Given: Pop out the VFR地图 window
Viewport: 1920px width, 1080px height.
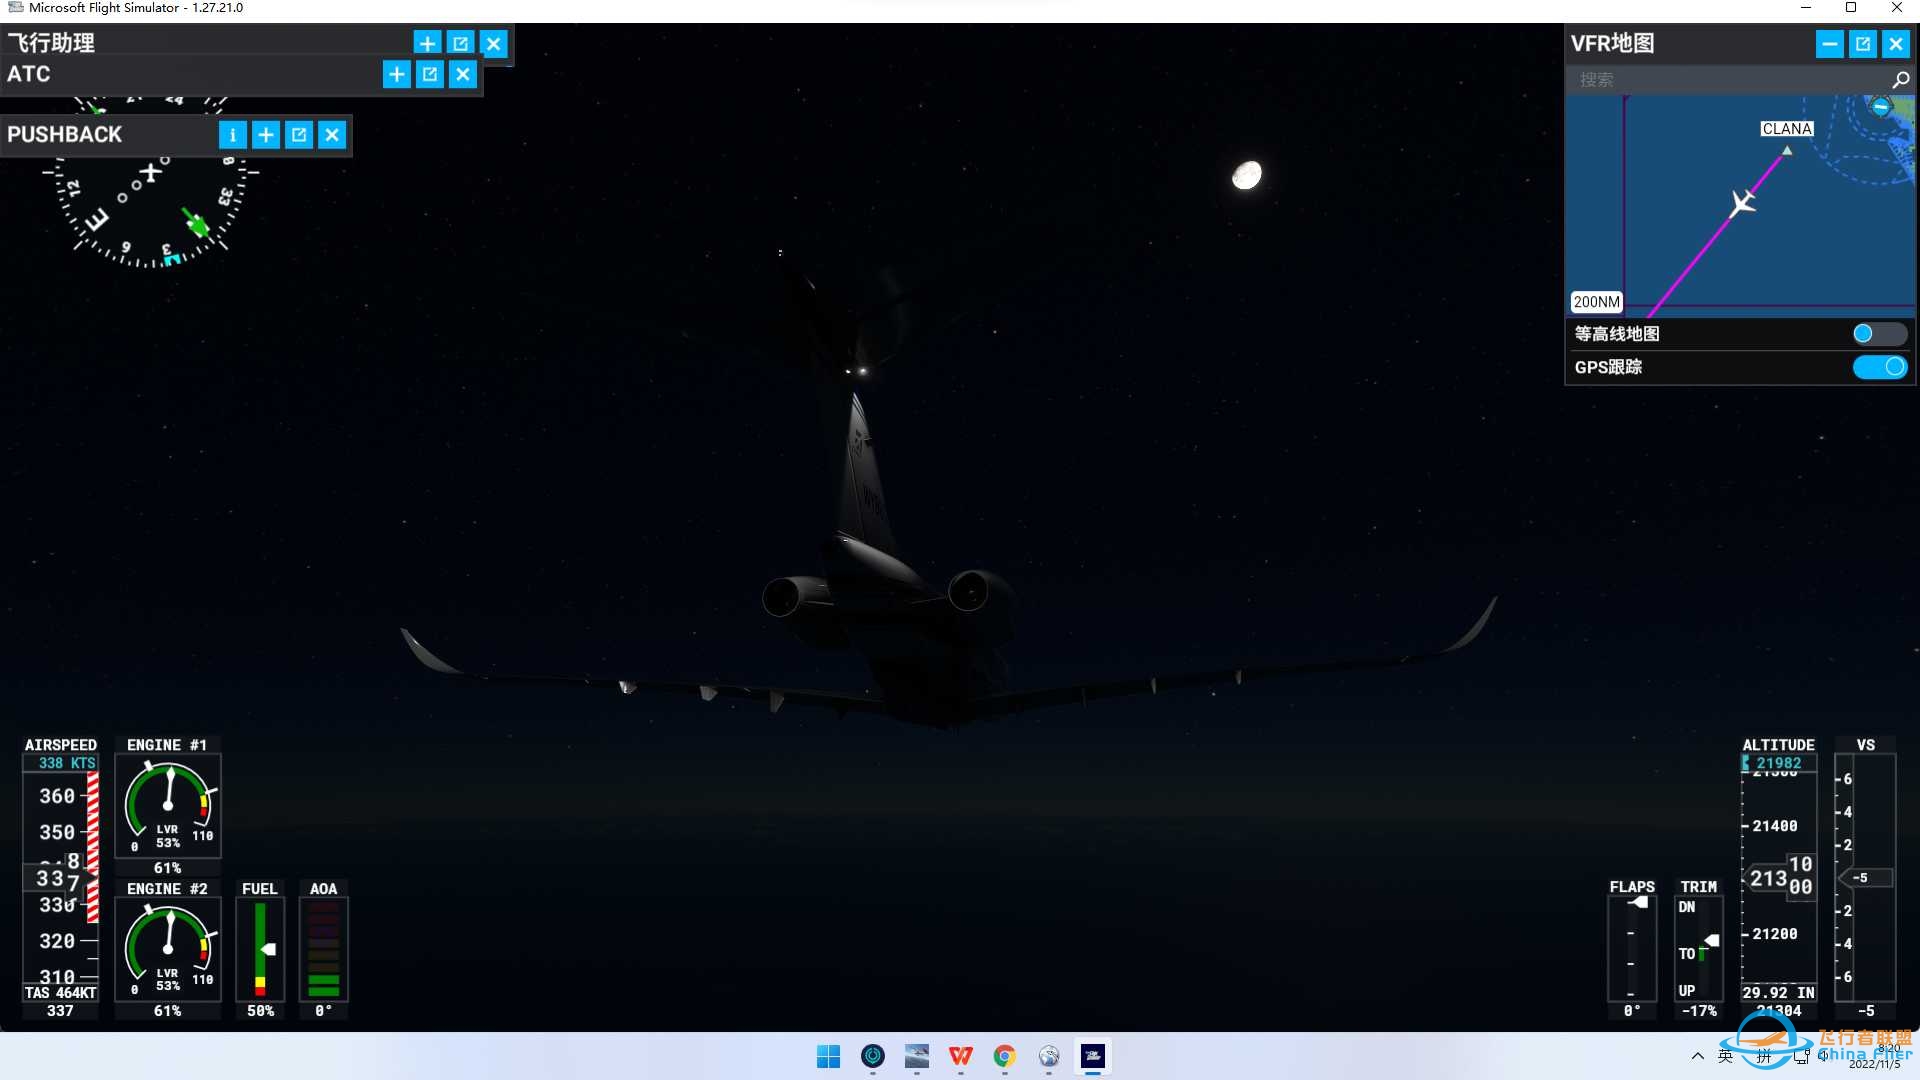Looking at the screenshot, I should pyautogui.click(x=1862, y=44).
